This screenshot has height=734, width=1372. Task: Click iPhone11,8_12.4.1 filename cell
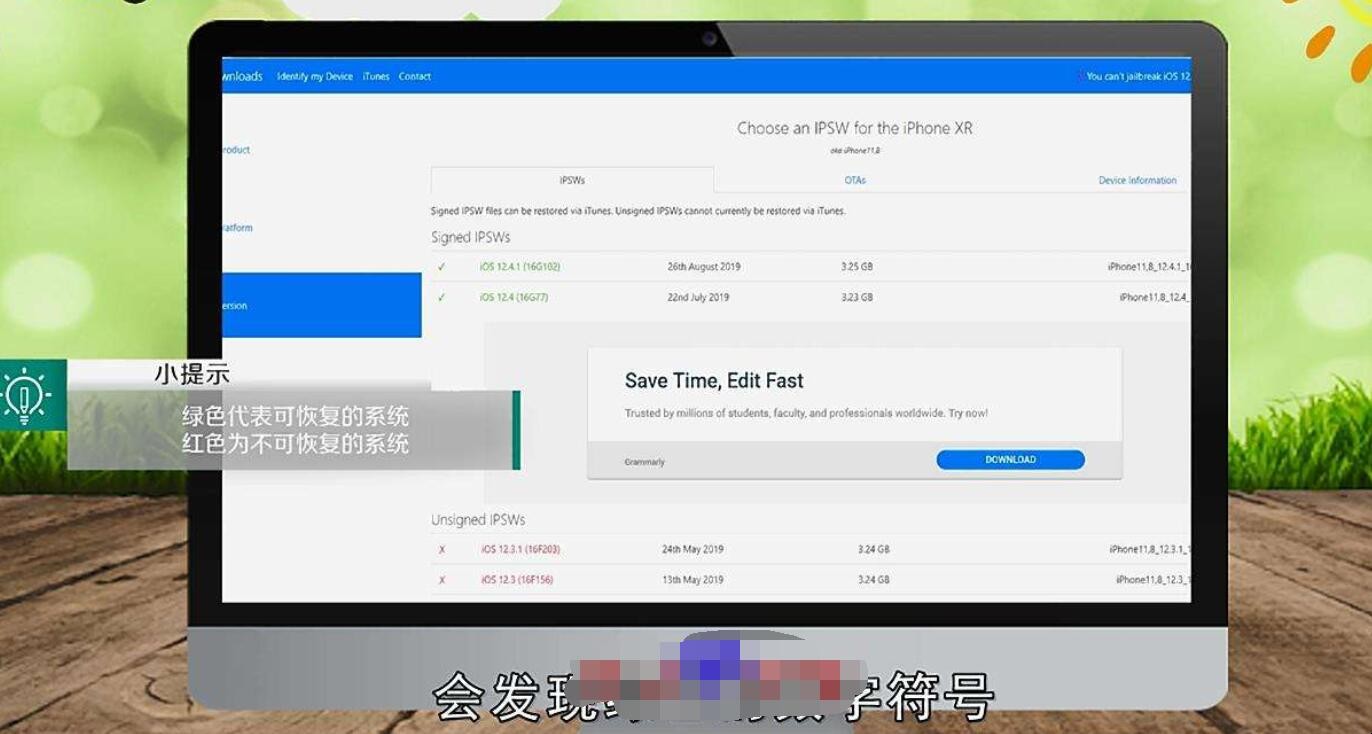click(1149, 267)
